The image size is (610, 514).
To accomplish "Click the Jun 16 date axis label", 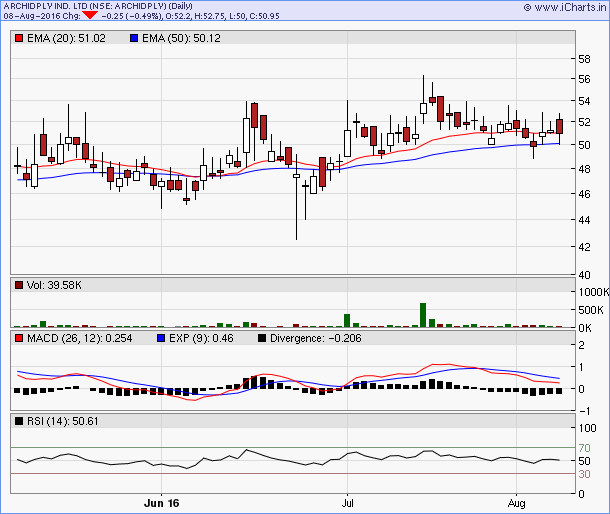I will [x=161, y=503].
